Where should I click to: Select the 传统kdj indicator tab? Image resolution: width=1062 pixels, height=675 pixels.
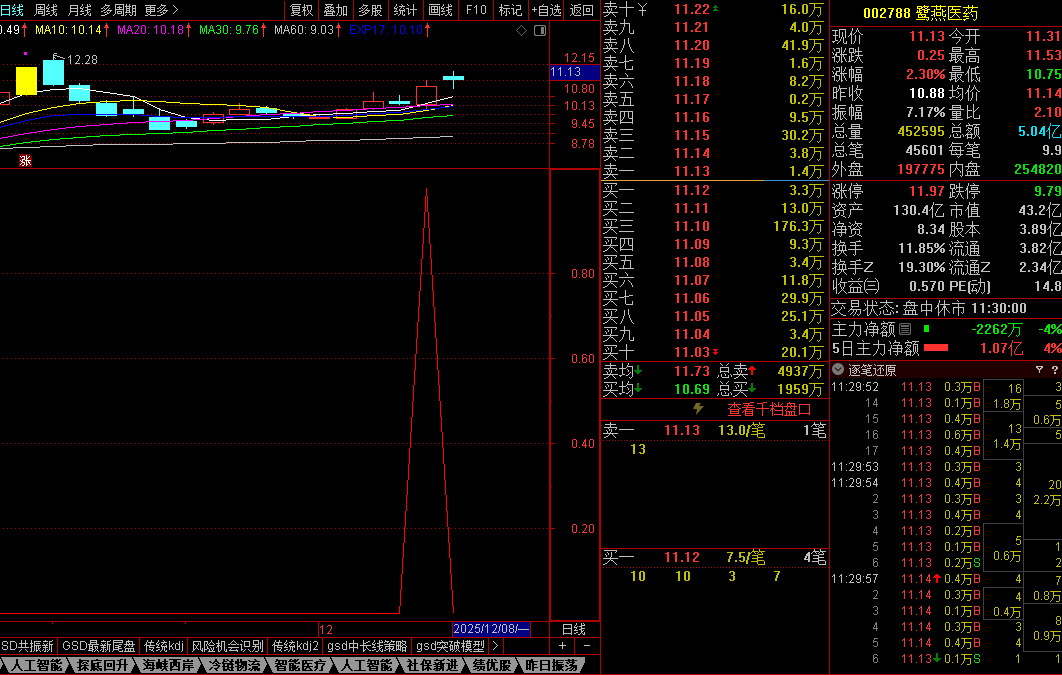163,646
